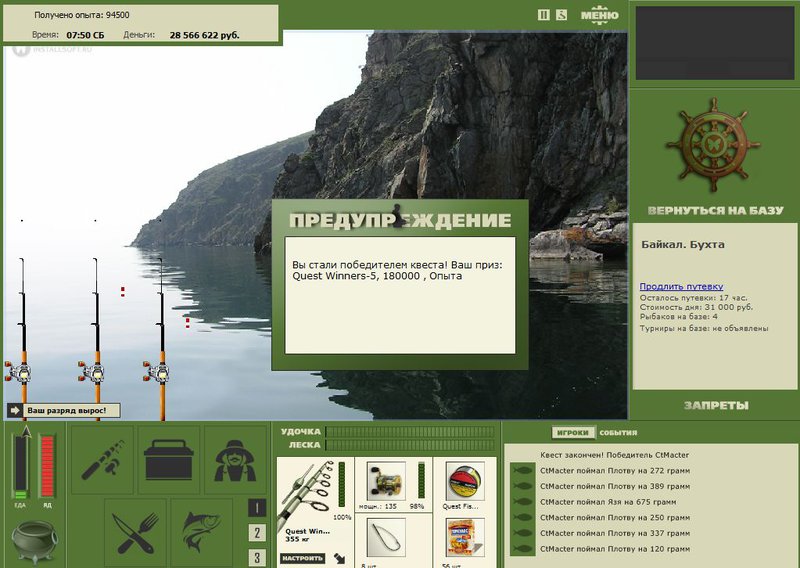Click the red ЯД level bar
This screenshot has width=800, height=568.
pyautogui.click(x=47, y=466)
